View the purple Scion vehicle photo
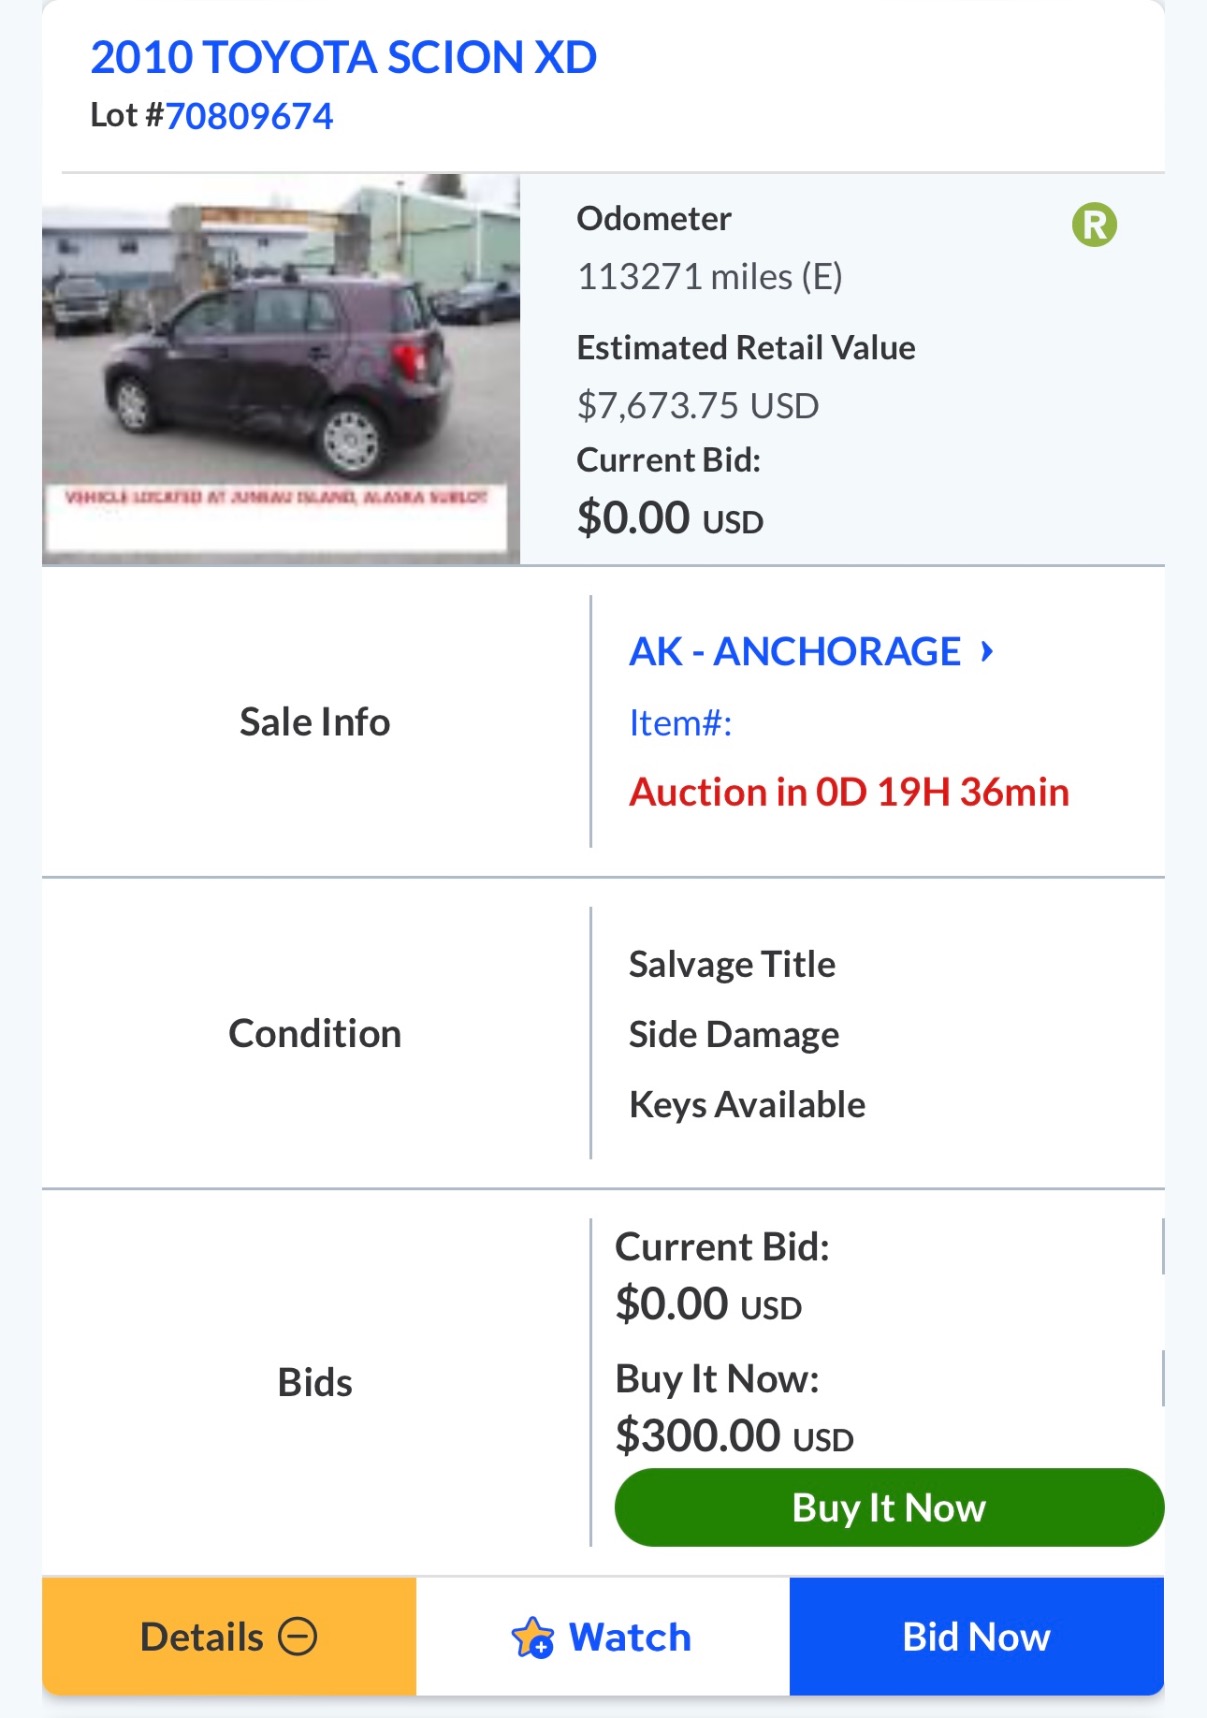The width and height of the screenshot is (1207, 1718). [x=280, y=368]
